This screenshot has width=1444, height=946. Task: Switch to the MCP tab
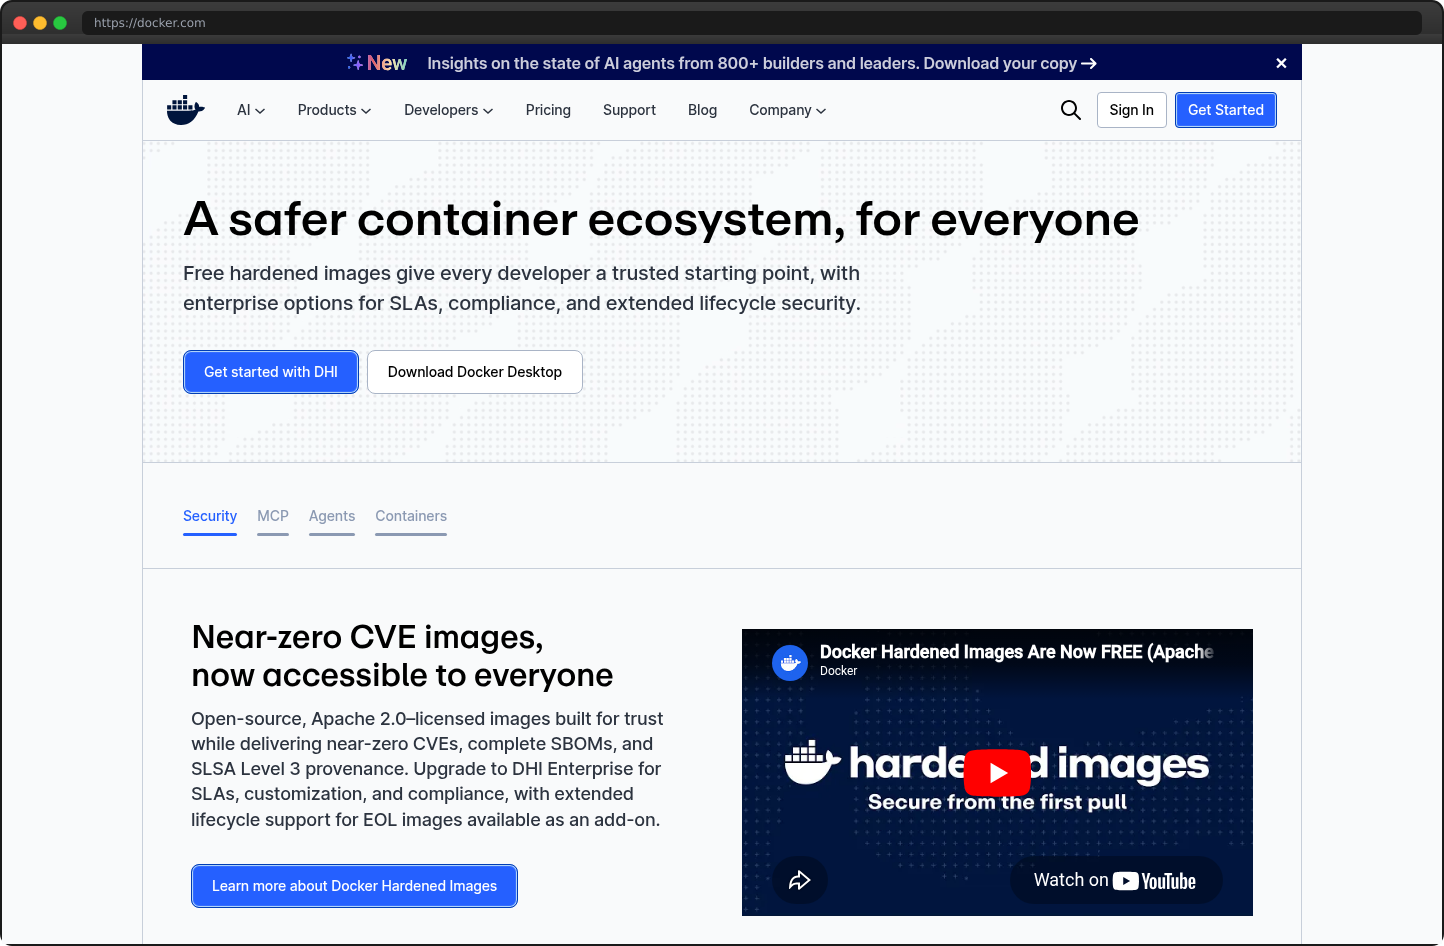pos(272,516)
